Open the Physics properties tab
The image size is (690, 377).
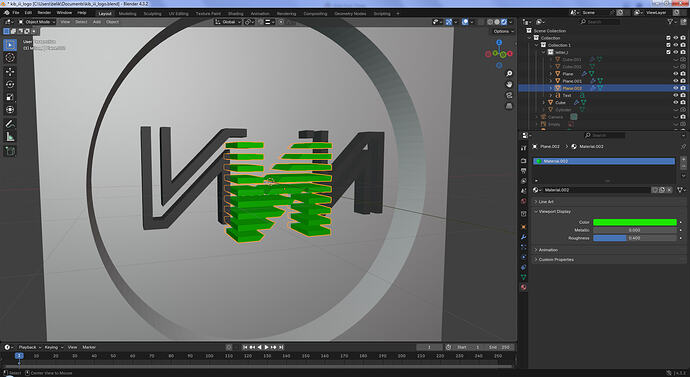tap(524, 257)
